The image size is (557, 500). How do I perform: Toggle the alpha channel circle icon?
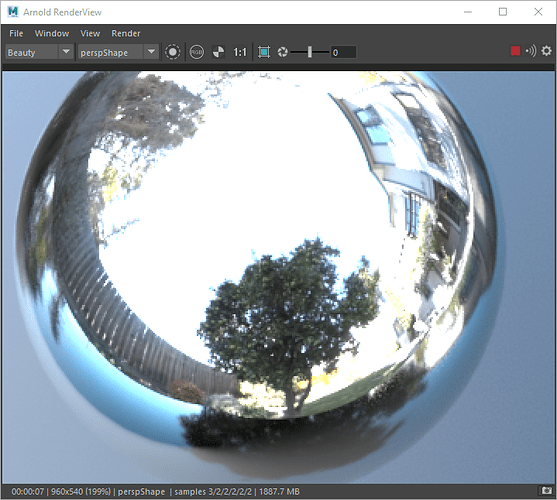[173, 52]
